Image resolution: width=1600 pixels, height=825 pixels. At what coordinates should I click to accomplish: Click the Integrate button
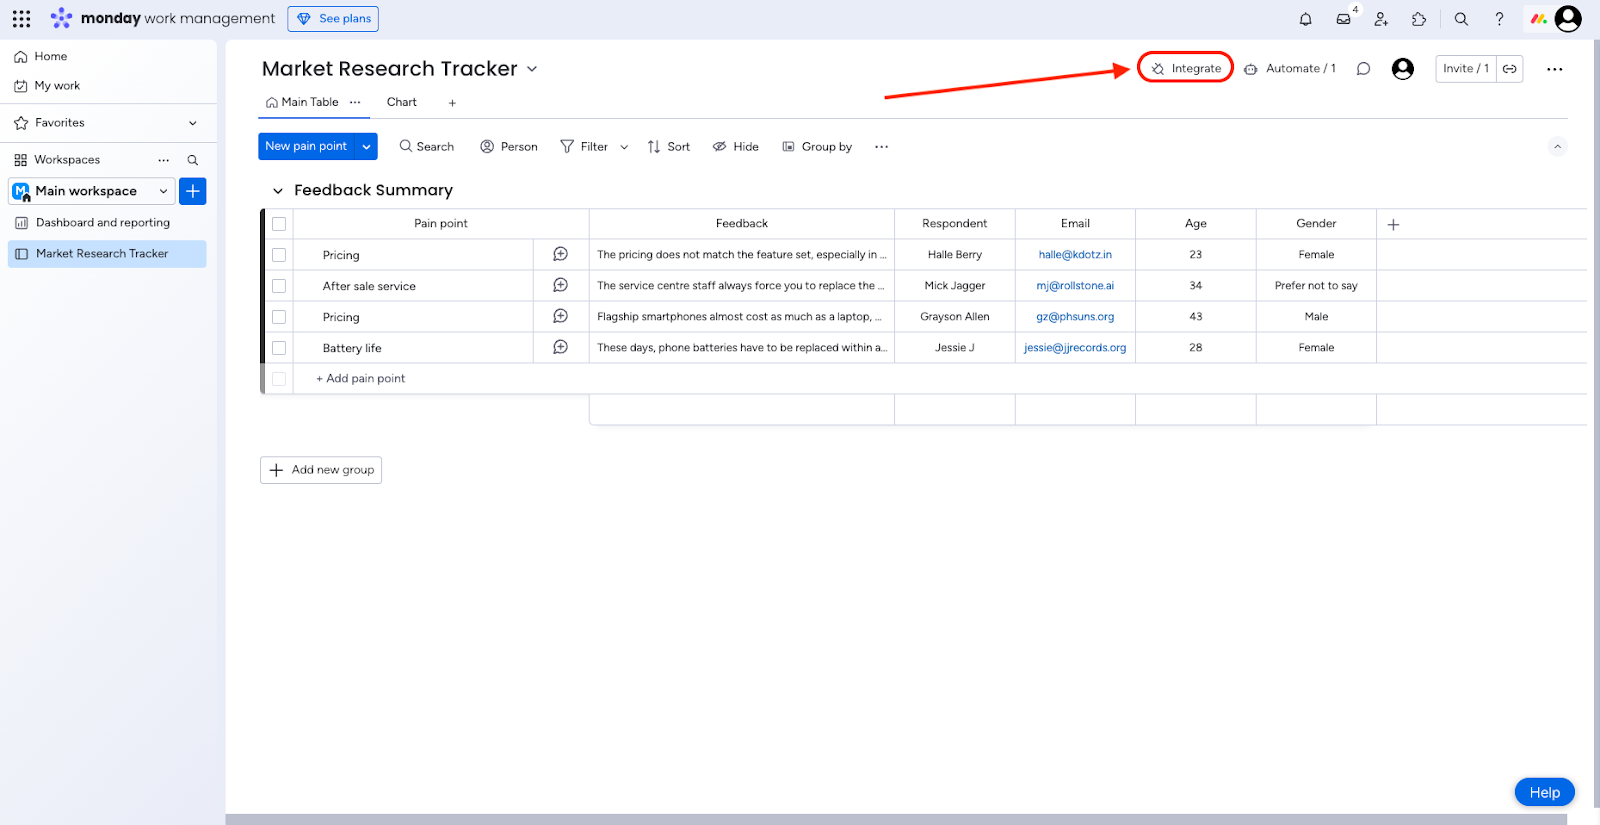point(1186,69)
